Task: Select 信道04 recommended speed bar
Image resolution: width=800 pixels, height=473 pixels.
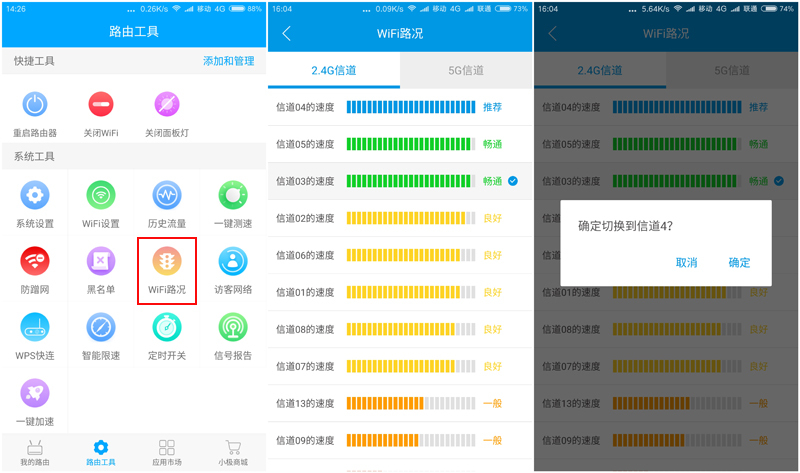Action: 410,107
